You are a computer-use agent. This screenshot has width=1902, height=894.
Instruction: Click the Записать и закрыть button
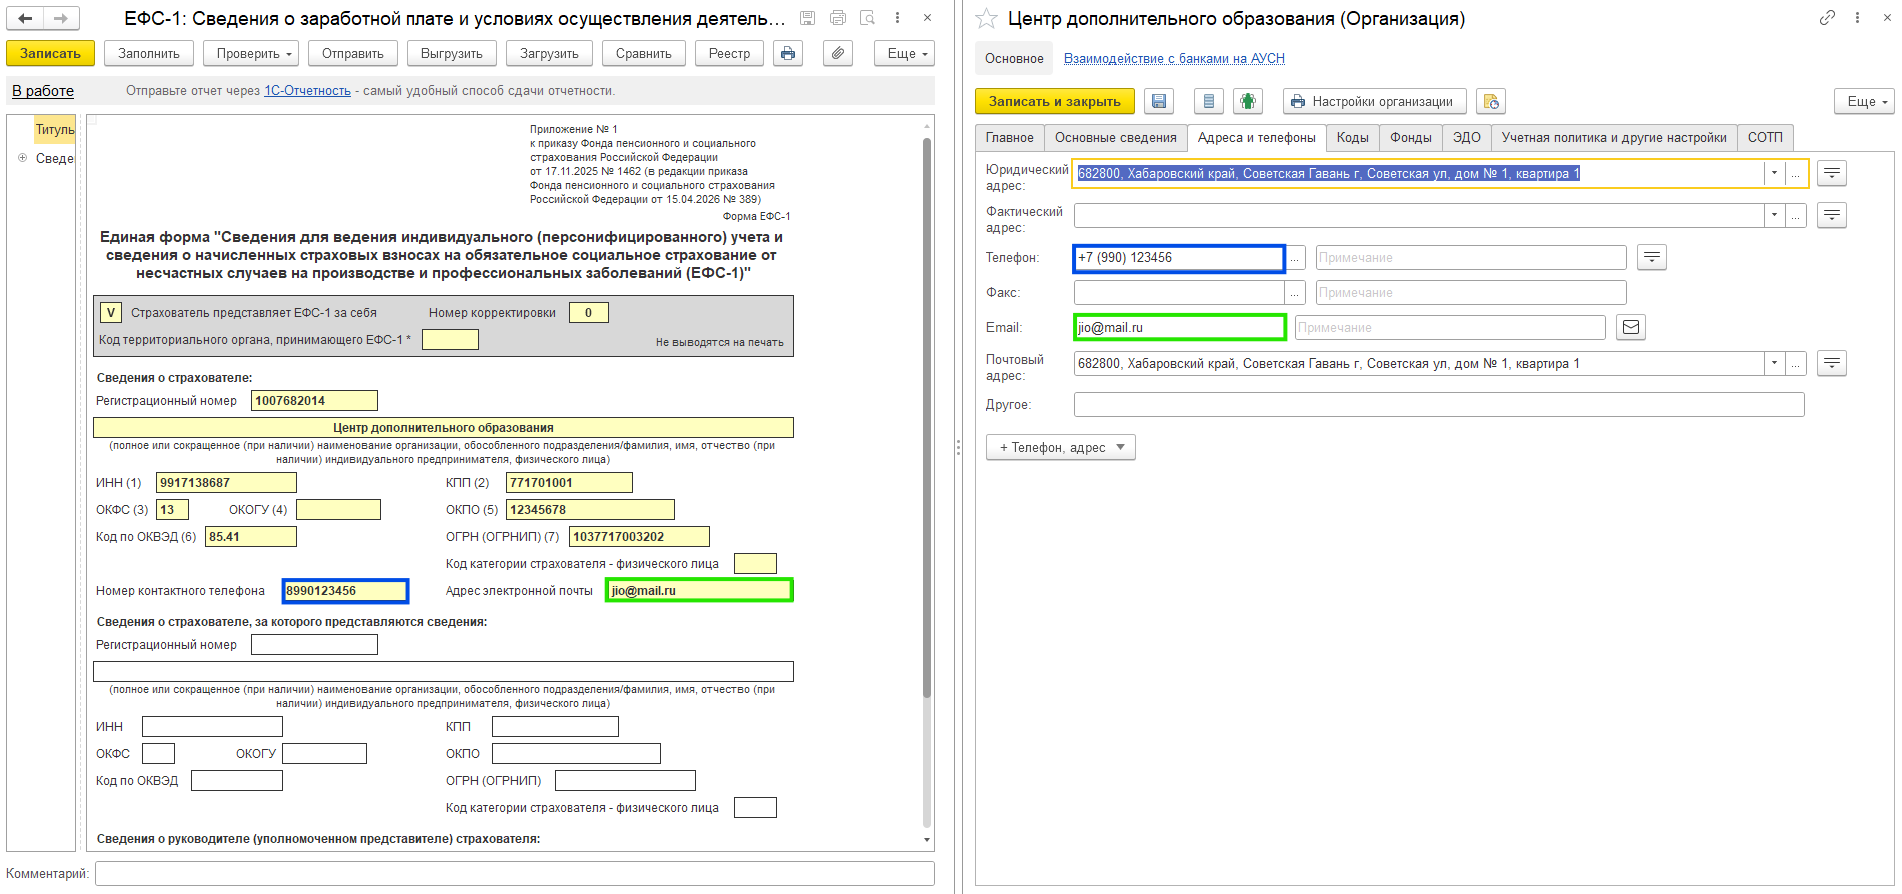[x=1055, y=101]
